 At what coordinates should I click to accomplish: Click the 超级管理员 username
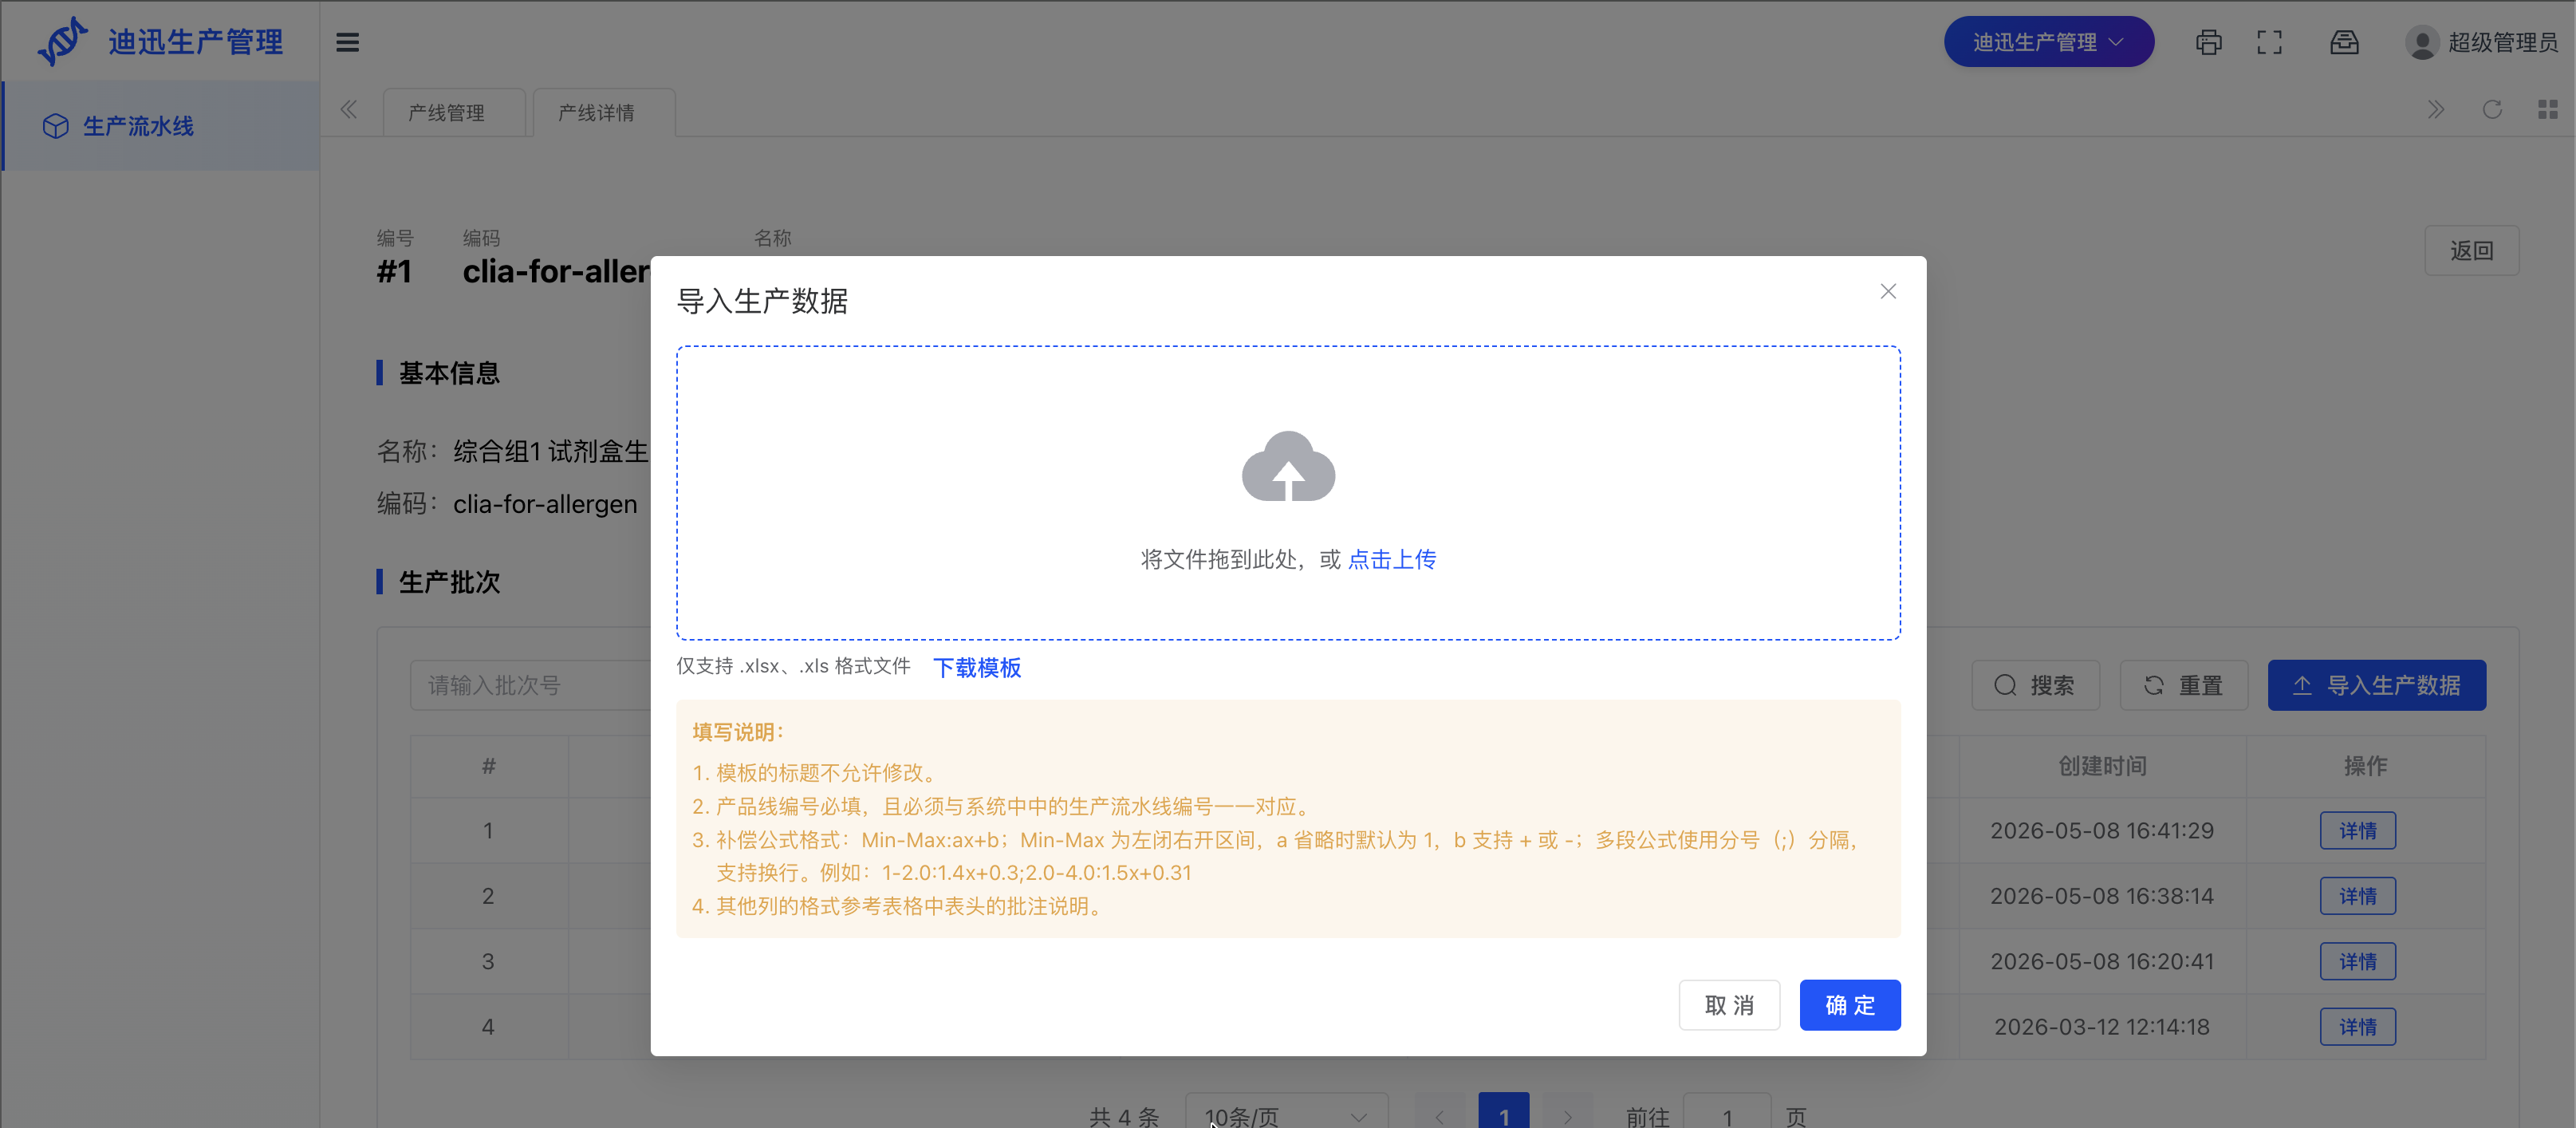[2502, 42]
